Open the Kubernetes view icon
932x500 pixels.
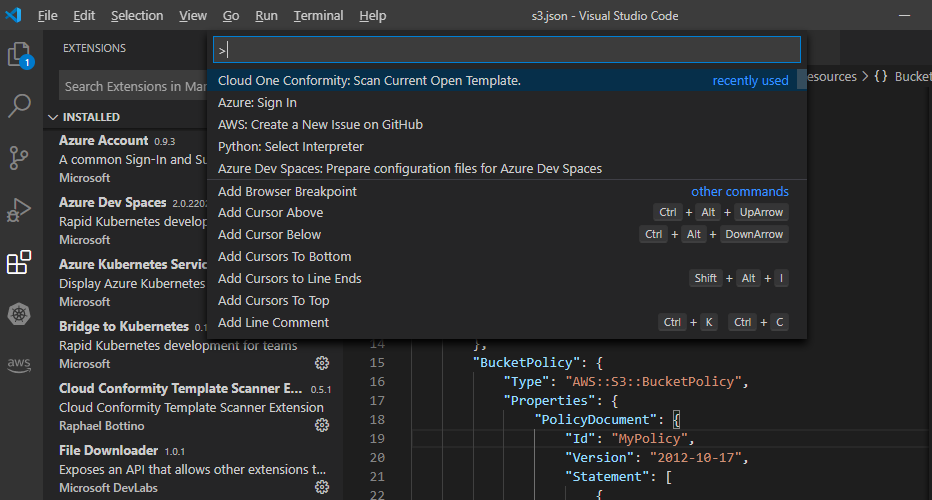20,314
